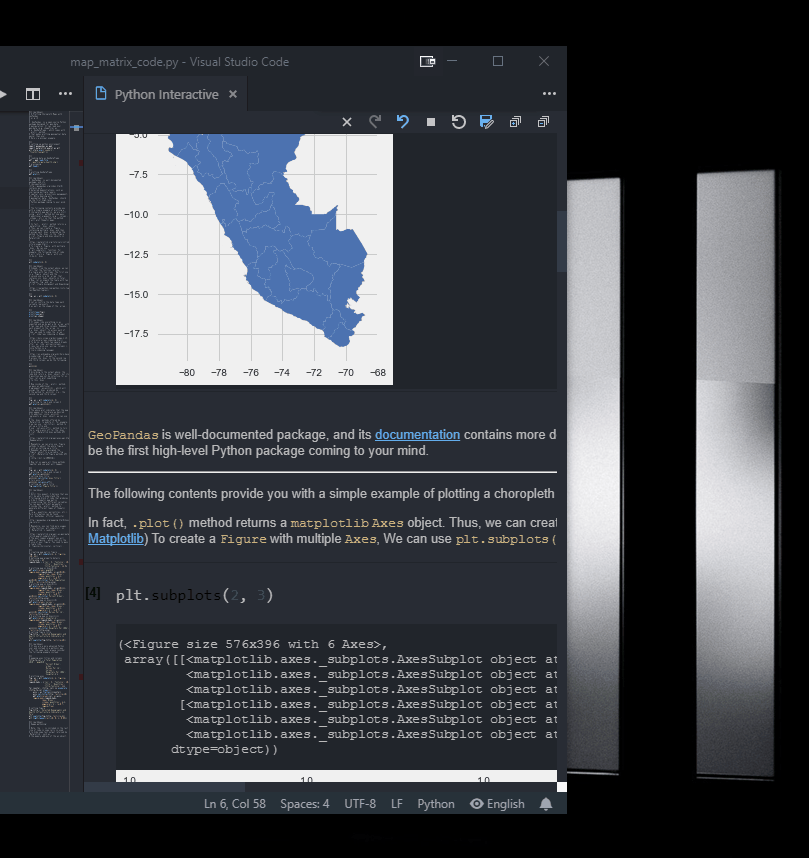Click the GeoPandas inline code word
Image resolution: width=809 pixels, height=858 pixels.
[x=123, y=435]
